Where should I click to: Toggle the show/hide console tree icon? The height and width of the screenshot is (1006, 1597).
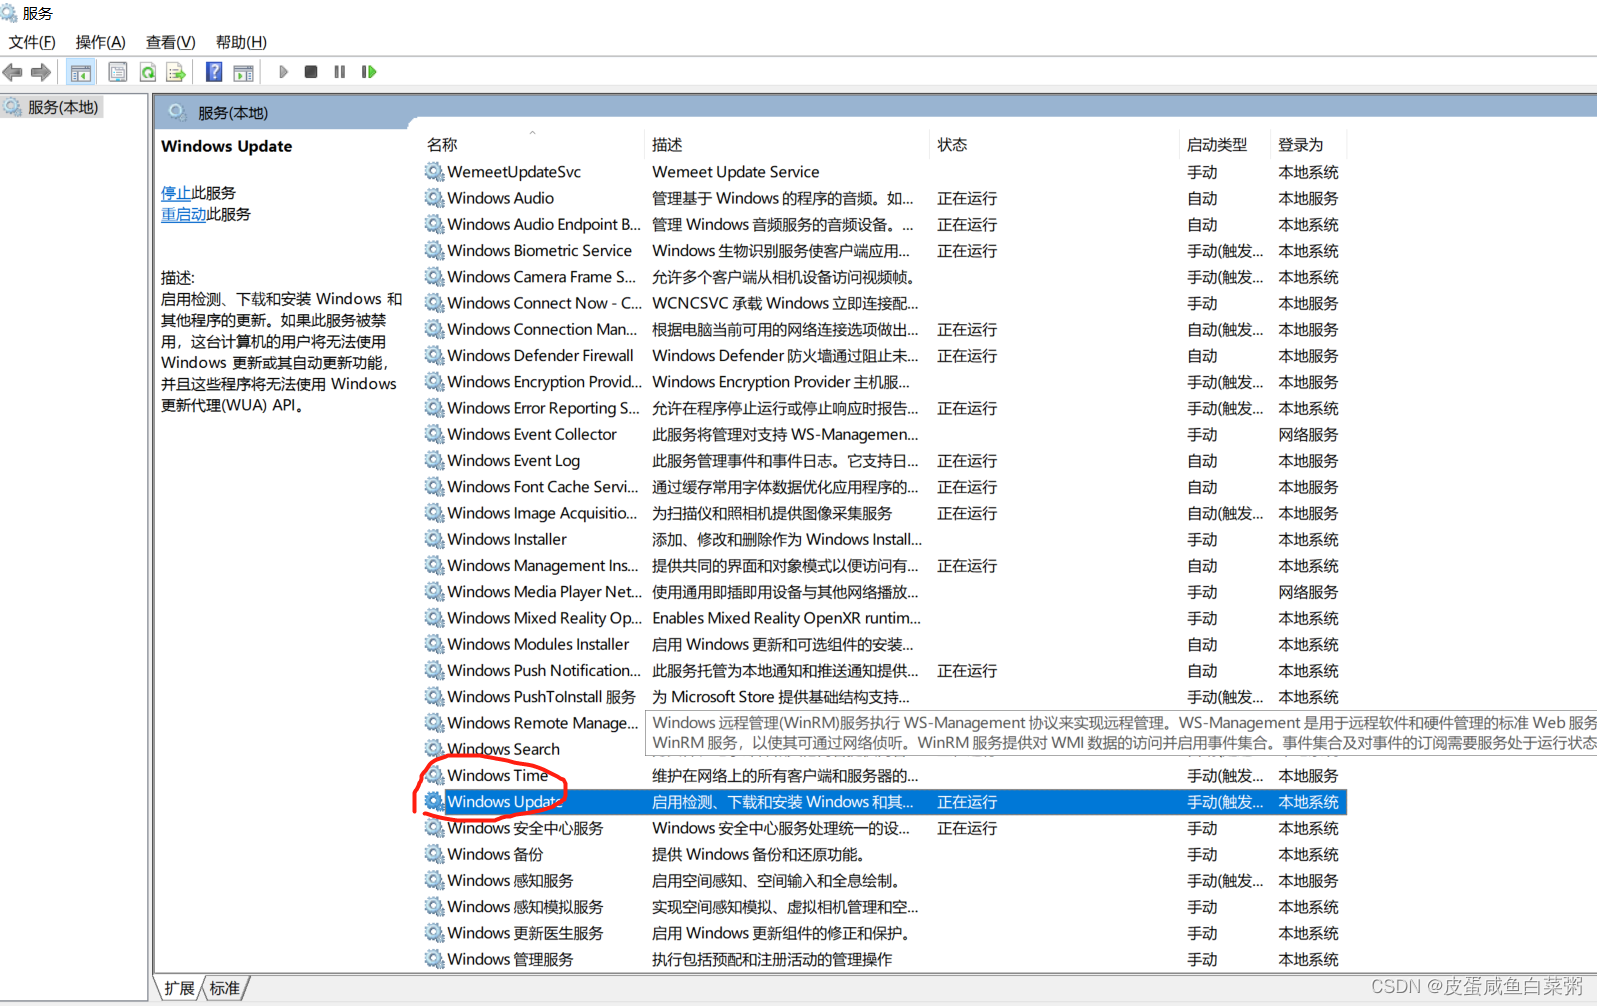pyautogui.click(x=81, y=72)
